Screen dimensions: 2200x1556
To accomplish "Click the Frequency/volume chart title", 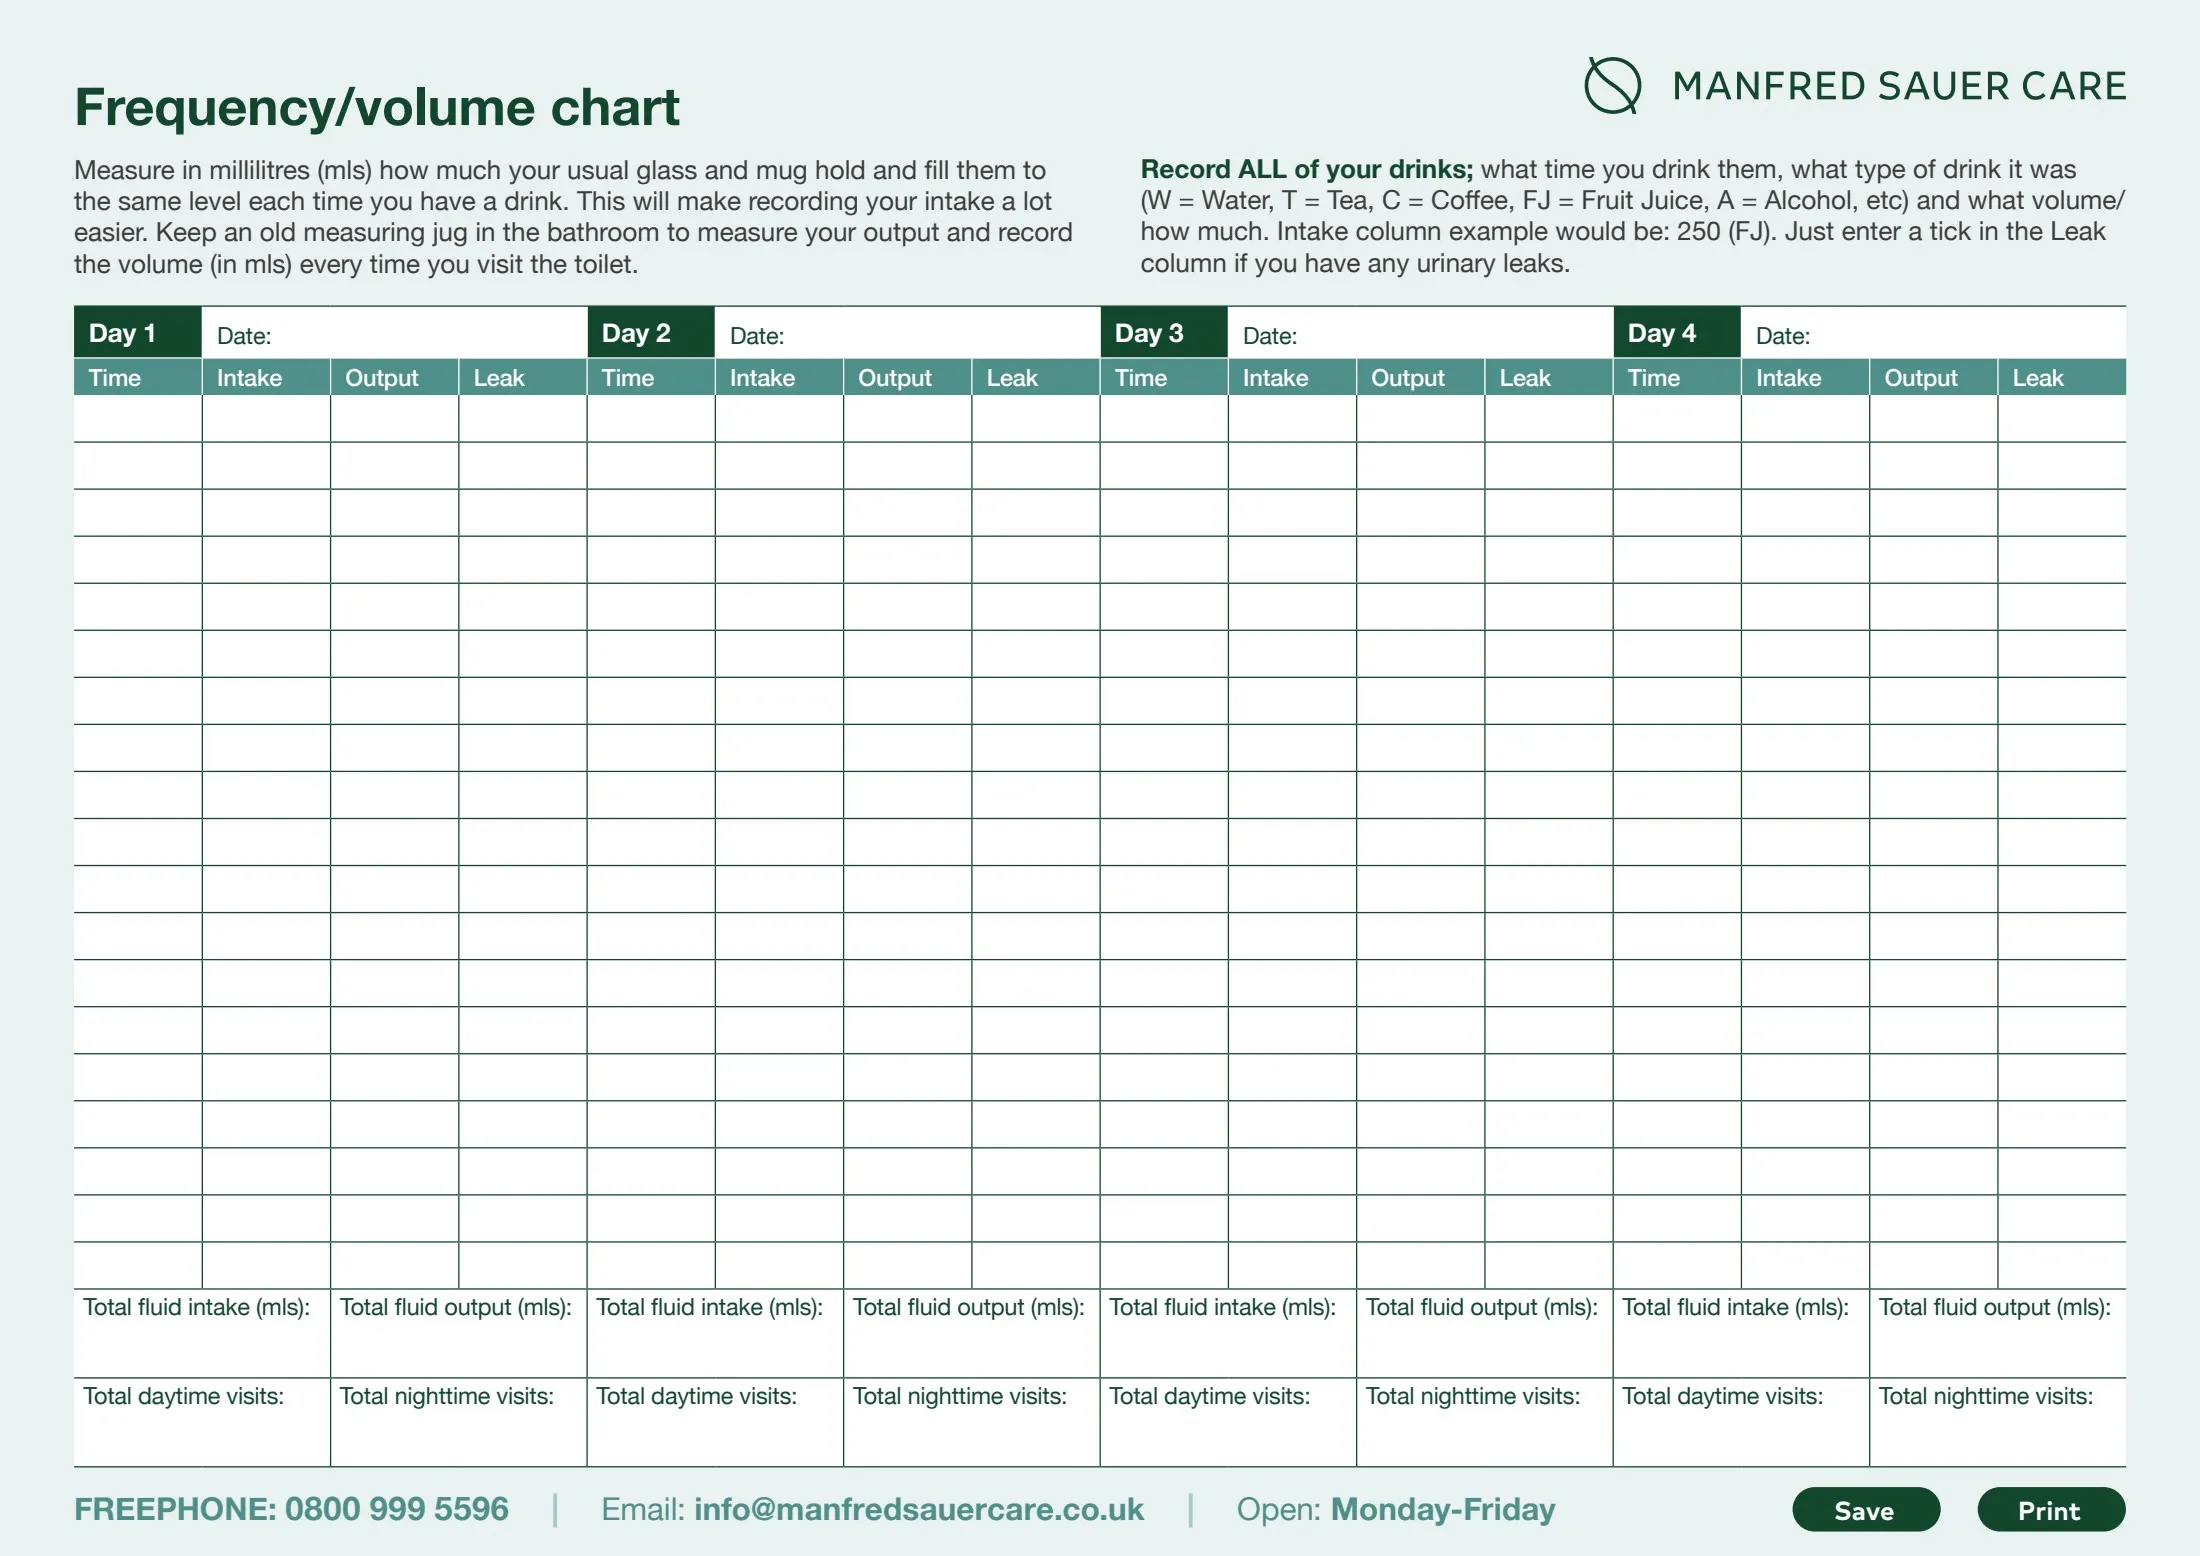I will [x=377, y=107].
